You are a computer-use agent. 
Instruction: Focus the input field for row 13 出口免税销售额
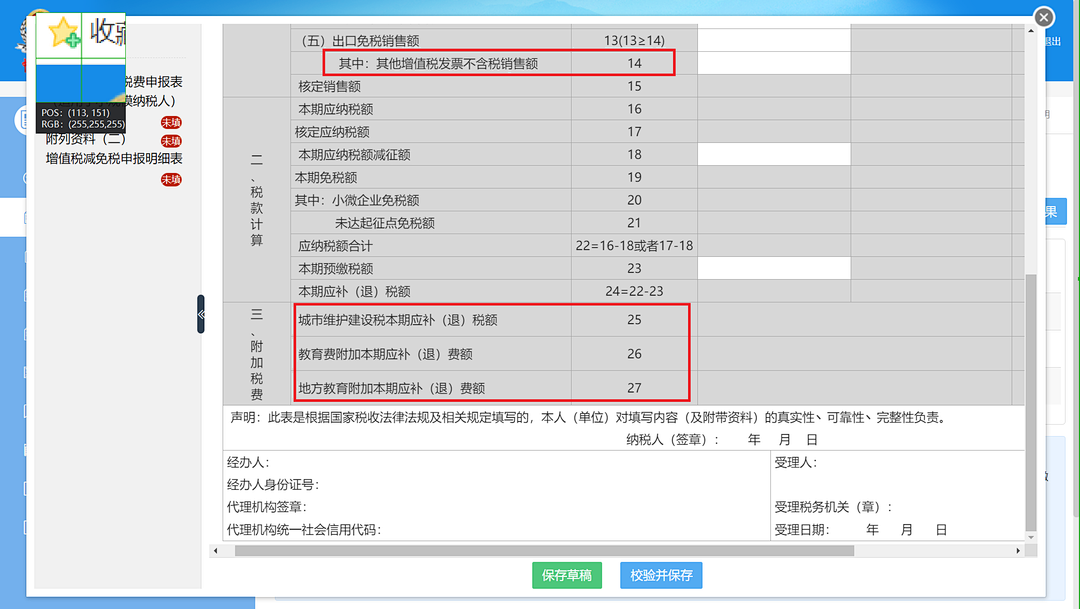pyautogui.click(x=774, y=41)
